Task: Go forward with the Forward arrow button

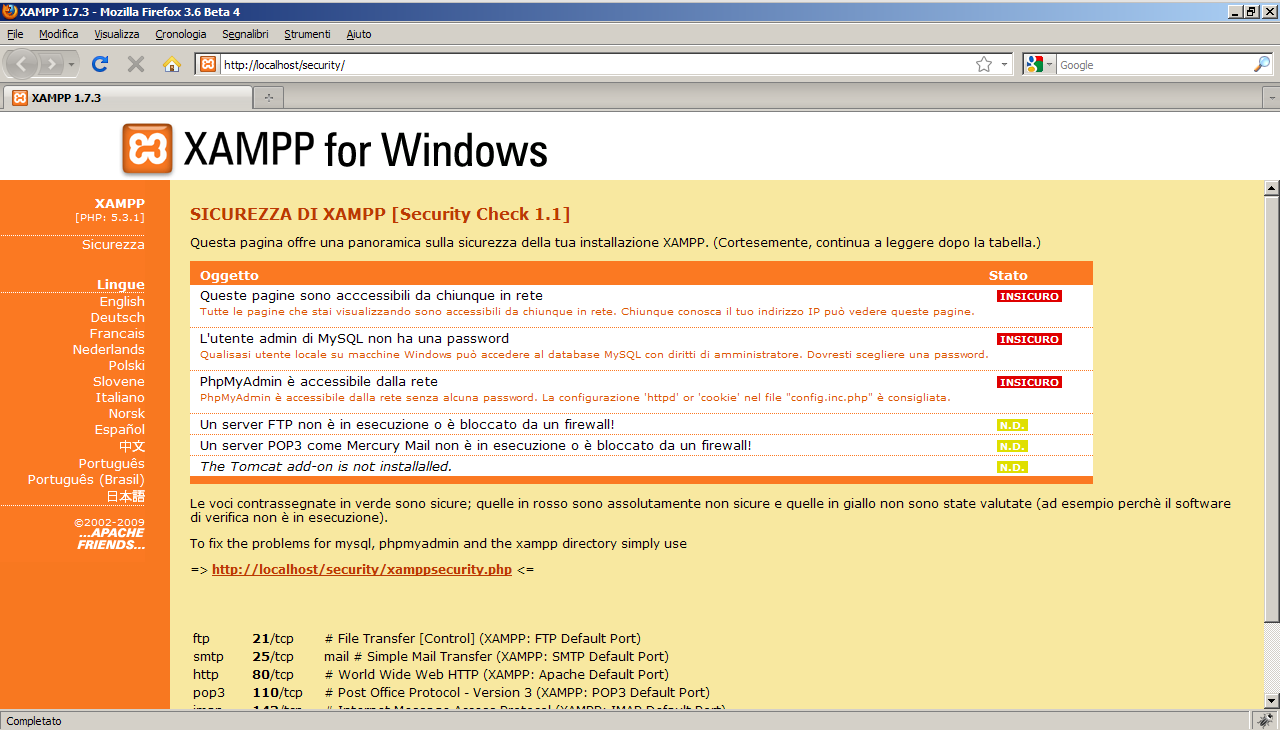Action: (52, 64)
